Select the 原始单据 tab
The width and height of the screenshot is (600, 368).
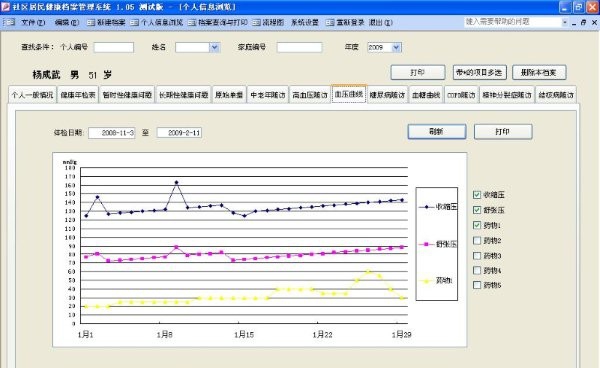pos(229,95)
